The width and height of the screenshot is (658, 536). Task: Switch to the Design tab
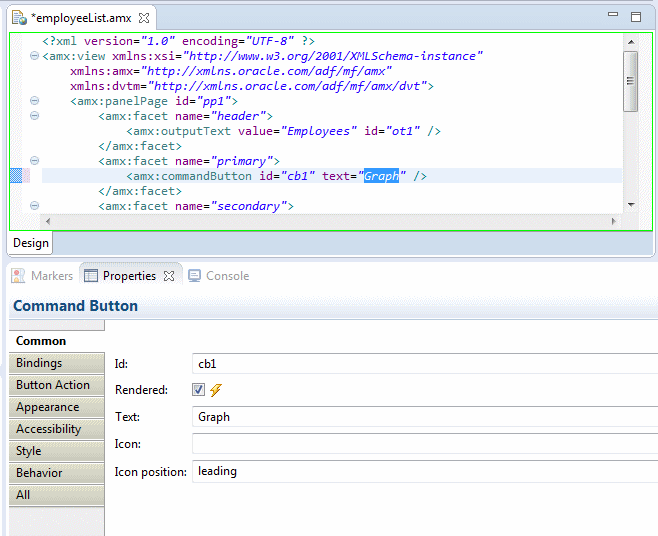31,243
